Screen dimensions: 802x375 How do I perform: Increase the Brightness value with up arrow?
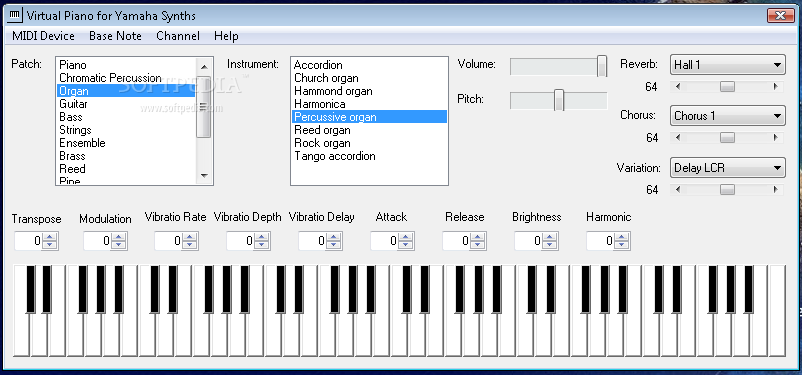click(x=550, y=236)
